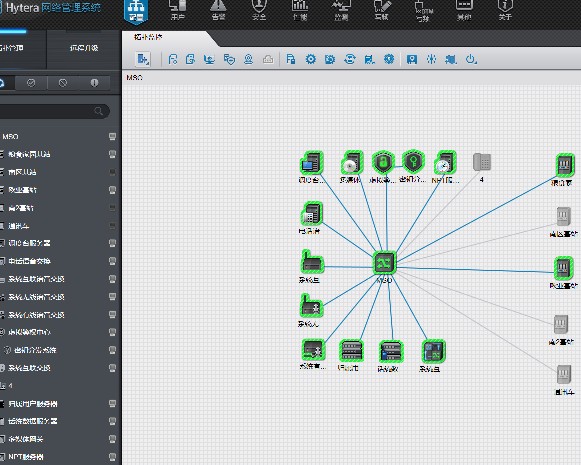The width and height of the screenshot is (581, 465).
Task: Toggle the exclamation status filter in sidebar
Action: tap(94, 83)
